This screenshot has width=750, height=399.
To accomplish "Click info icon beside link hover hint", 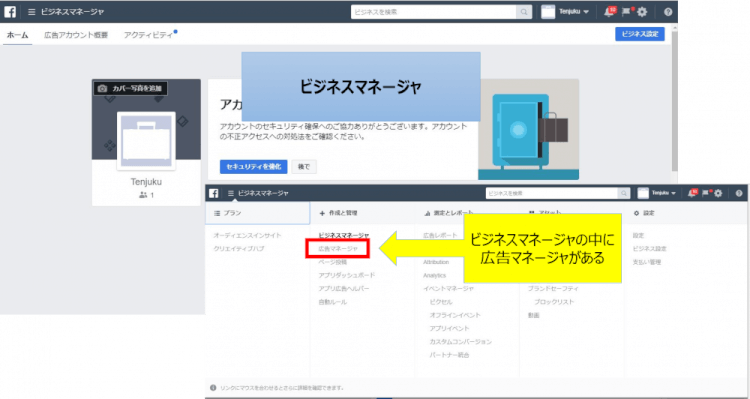I will click(x=213, y=388).
